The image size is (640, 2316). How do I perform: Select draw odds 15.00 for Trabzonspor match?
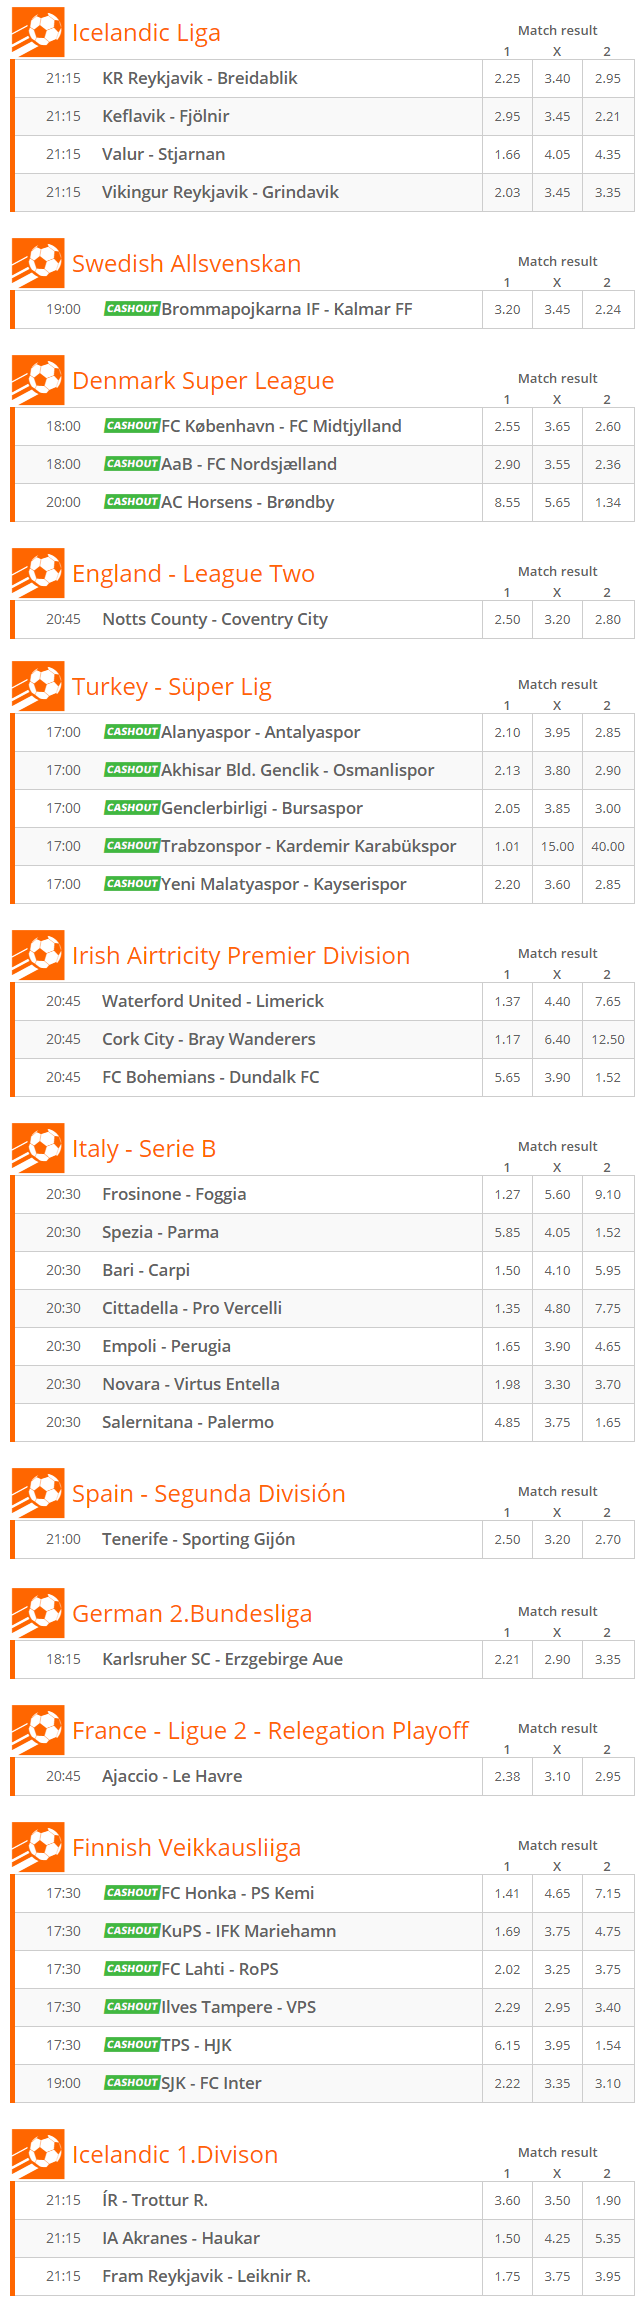[x=557, y=847]
